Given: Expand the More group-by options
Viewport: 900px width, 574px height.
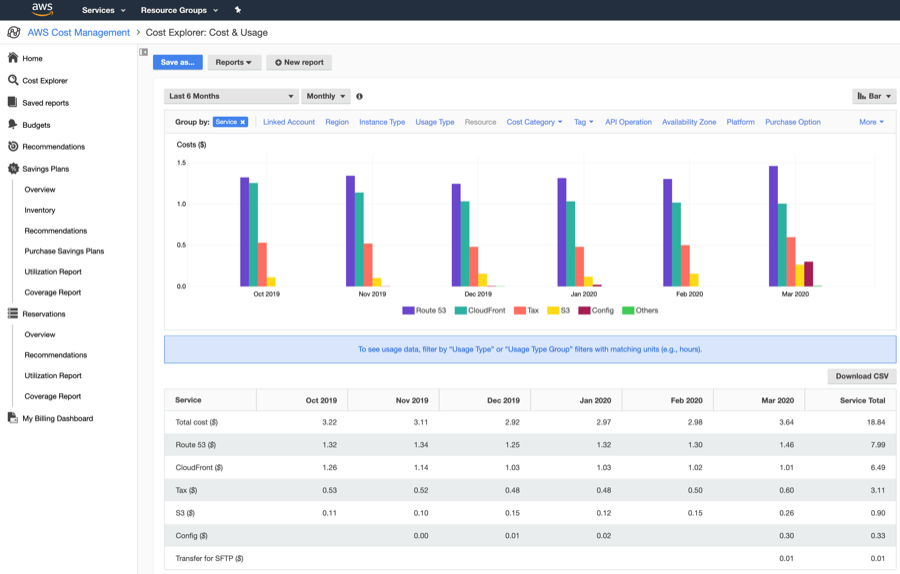Looking at the screenshot, I should click(871, 122).
